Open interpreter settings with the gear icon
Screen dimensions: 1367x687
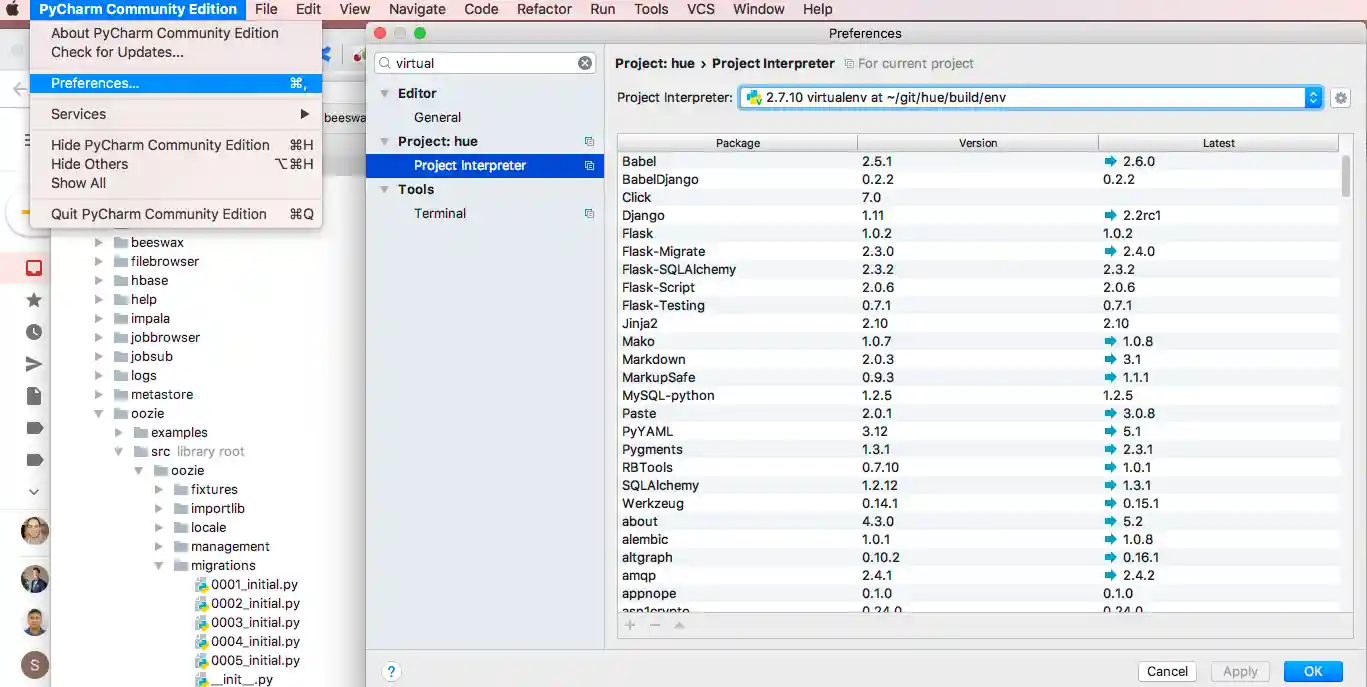point(1340,97)
